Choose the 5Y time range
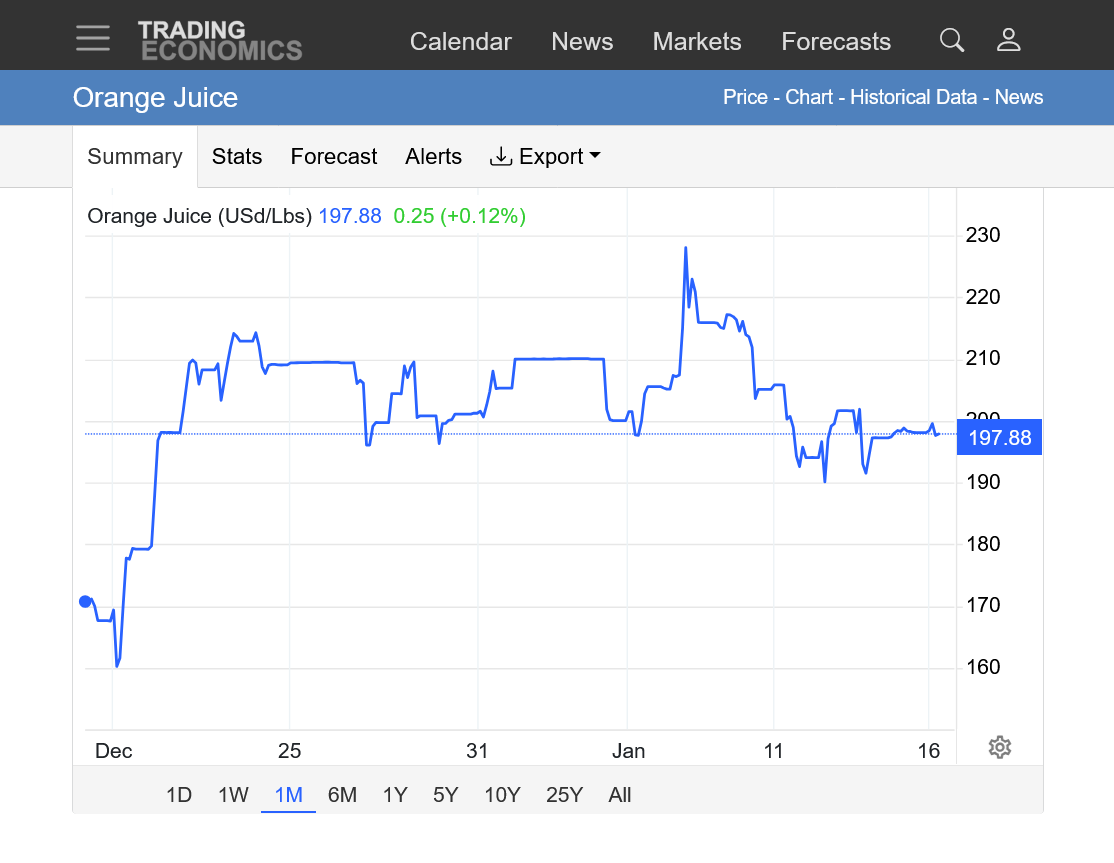 click(445, 795)
